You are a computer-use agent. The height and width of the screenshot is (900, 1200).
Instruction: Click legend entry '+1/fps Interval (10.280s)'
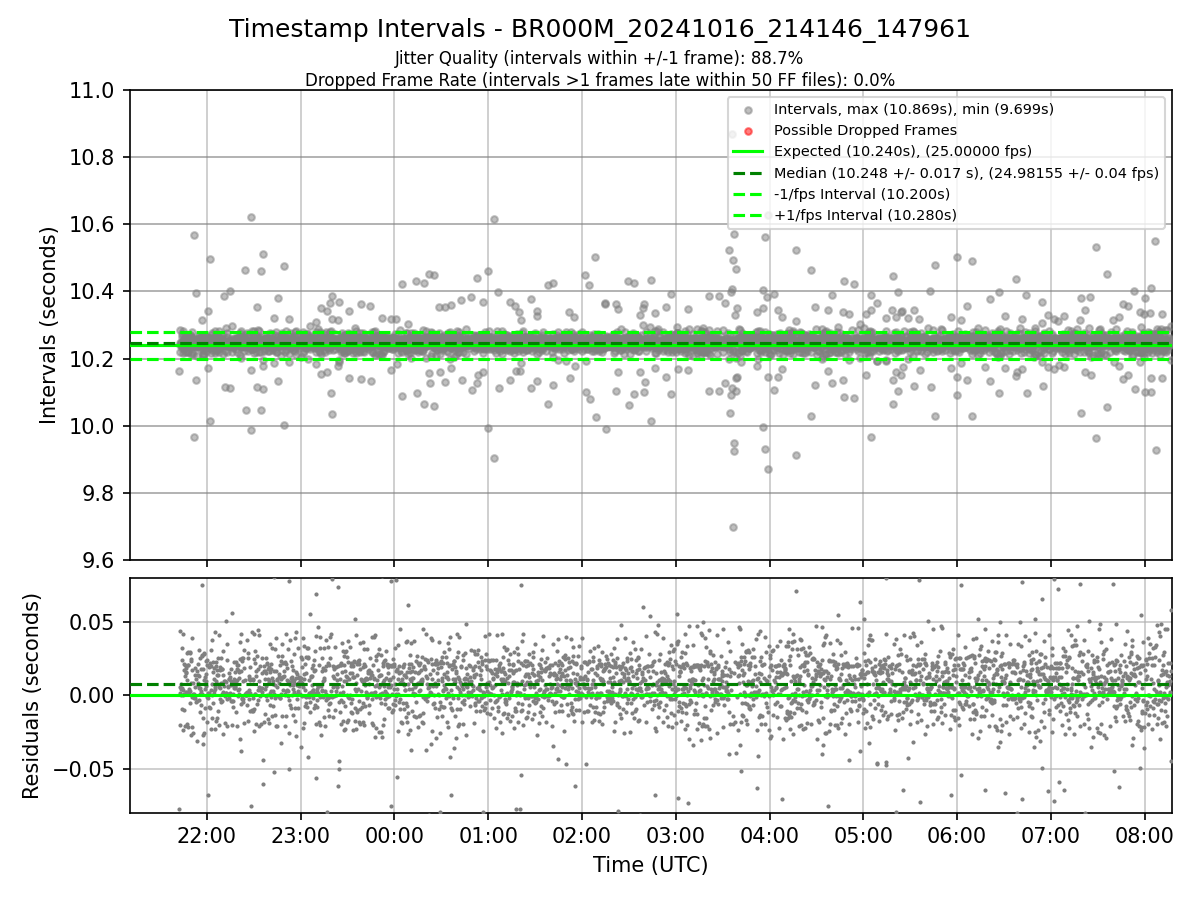[x=865, y=215]
